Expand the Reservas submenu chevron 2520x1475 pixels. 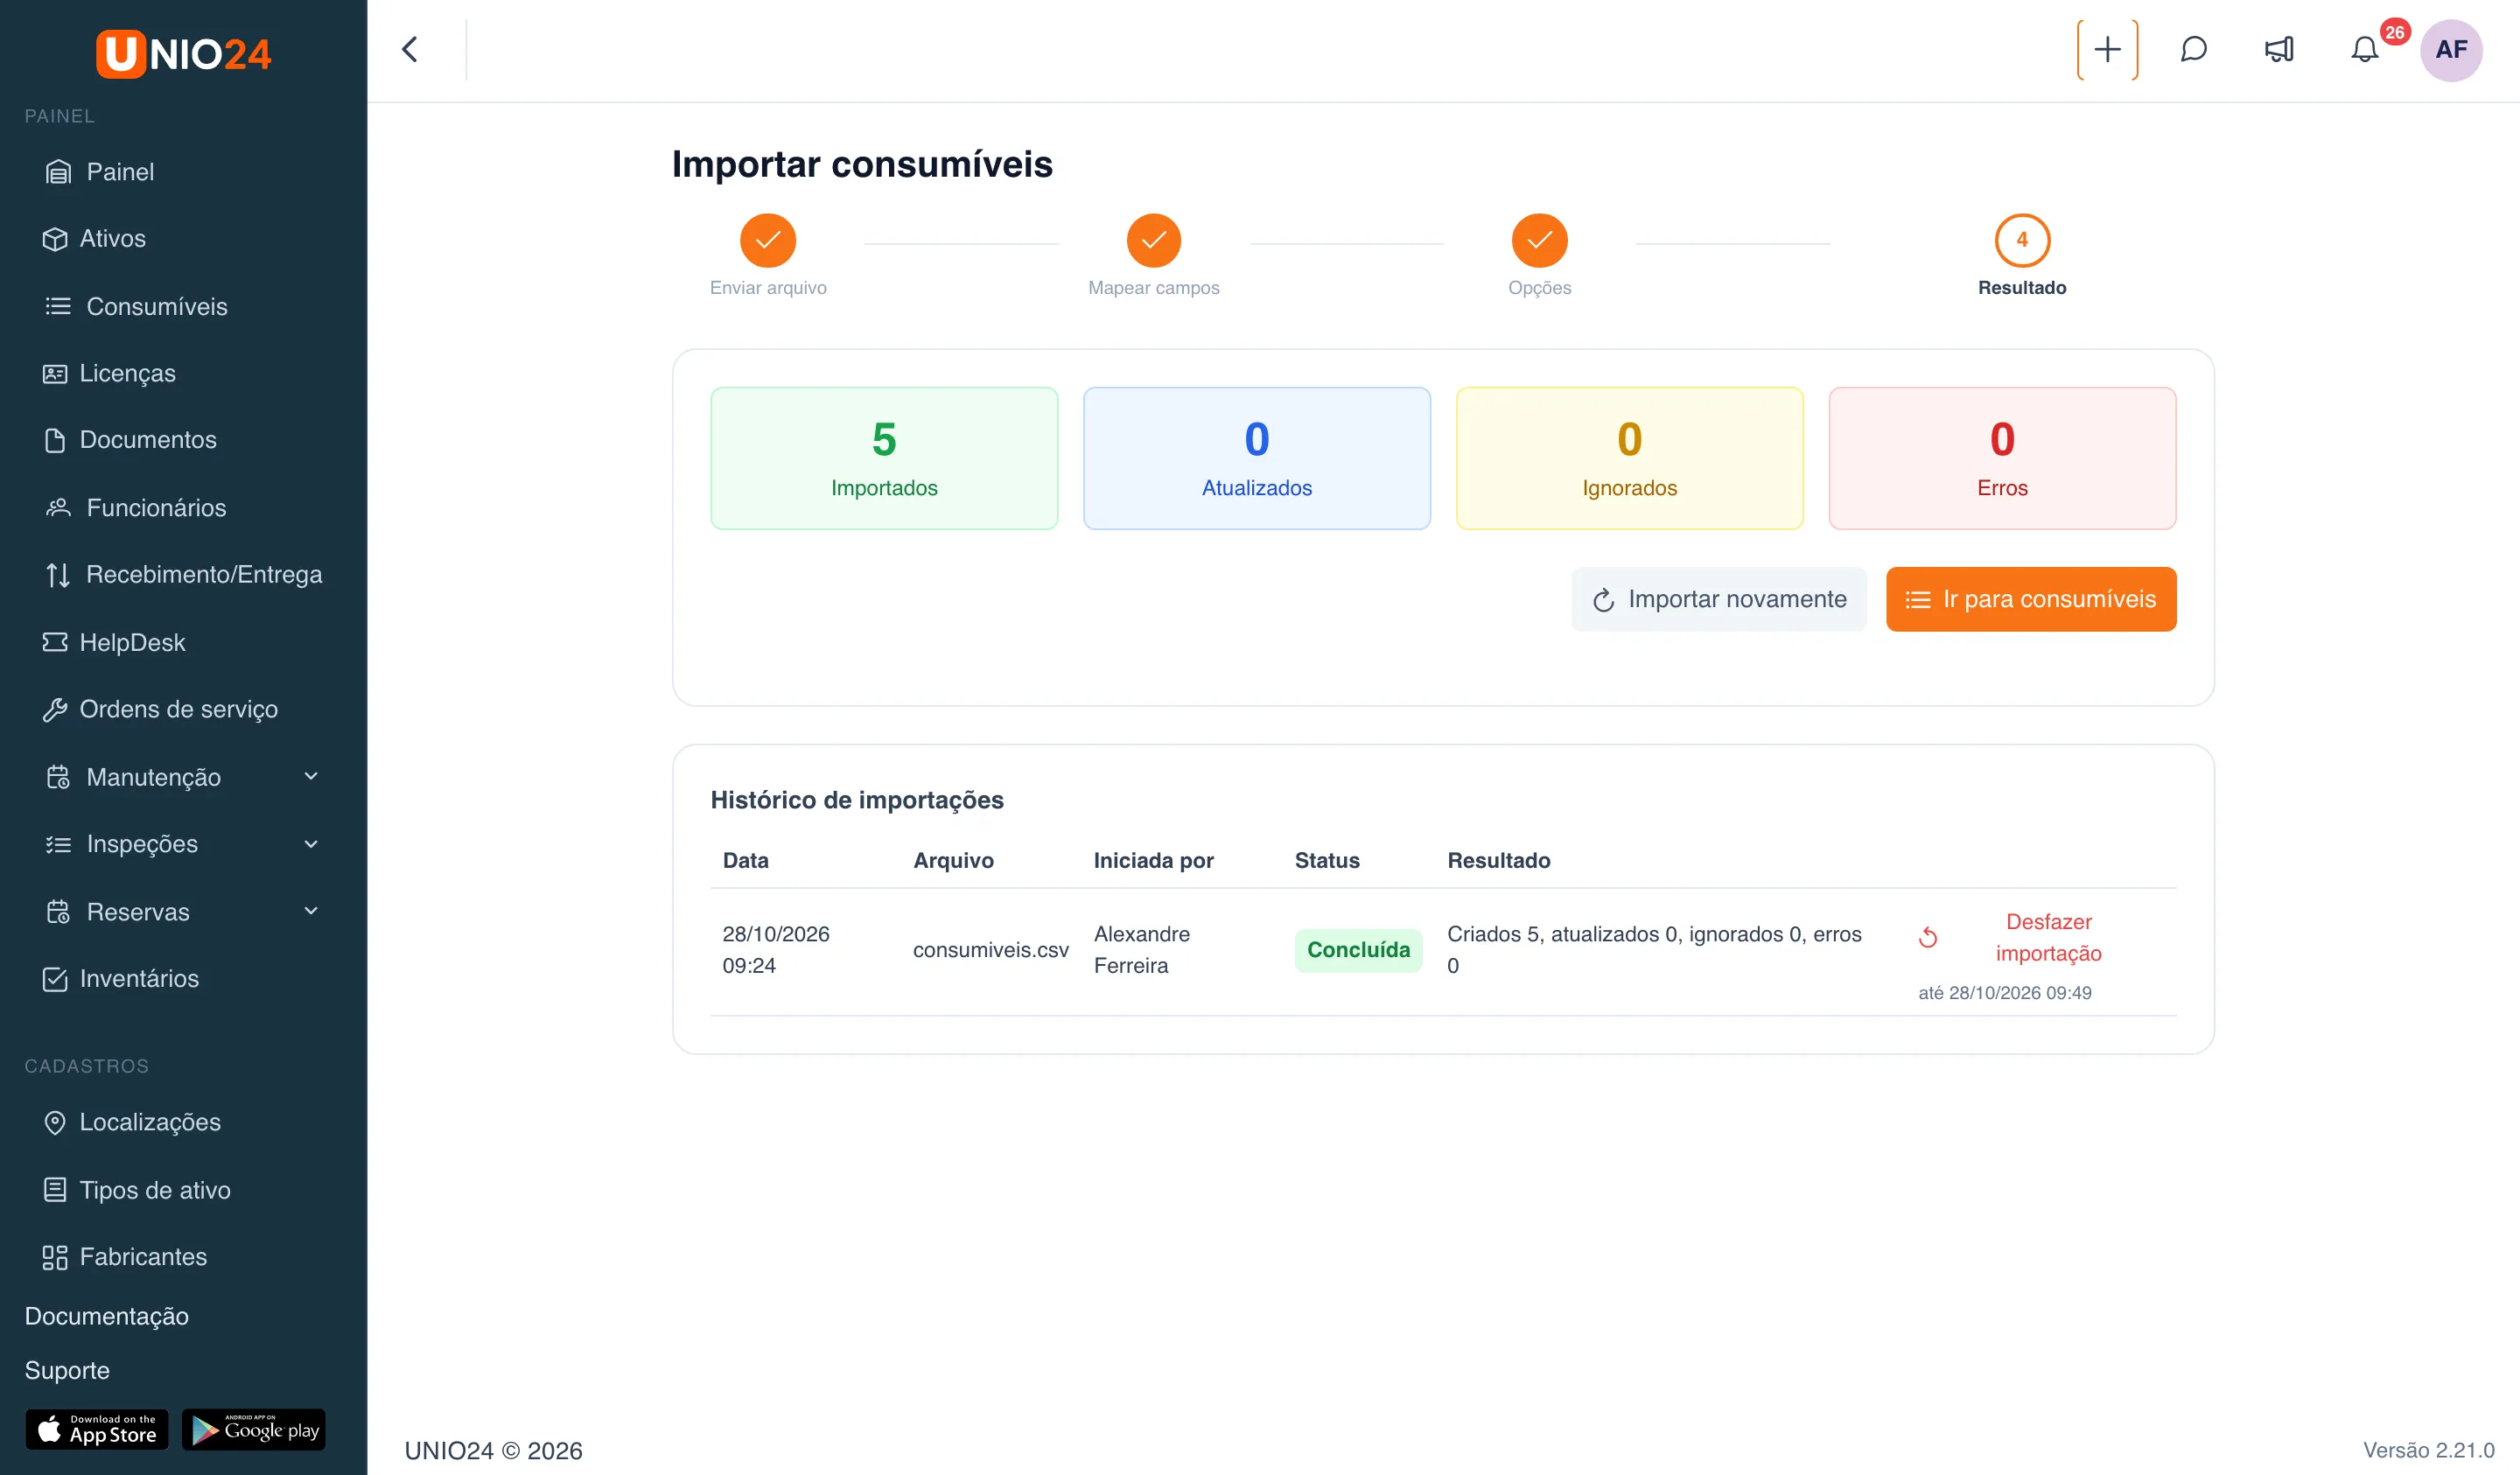pyautogui.click(x=311, y=911)
